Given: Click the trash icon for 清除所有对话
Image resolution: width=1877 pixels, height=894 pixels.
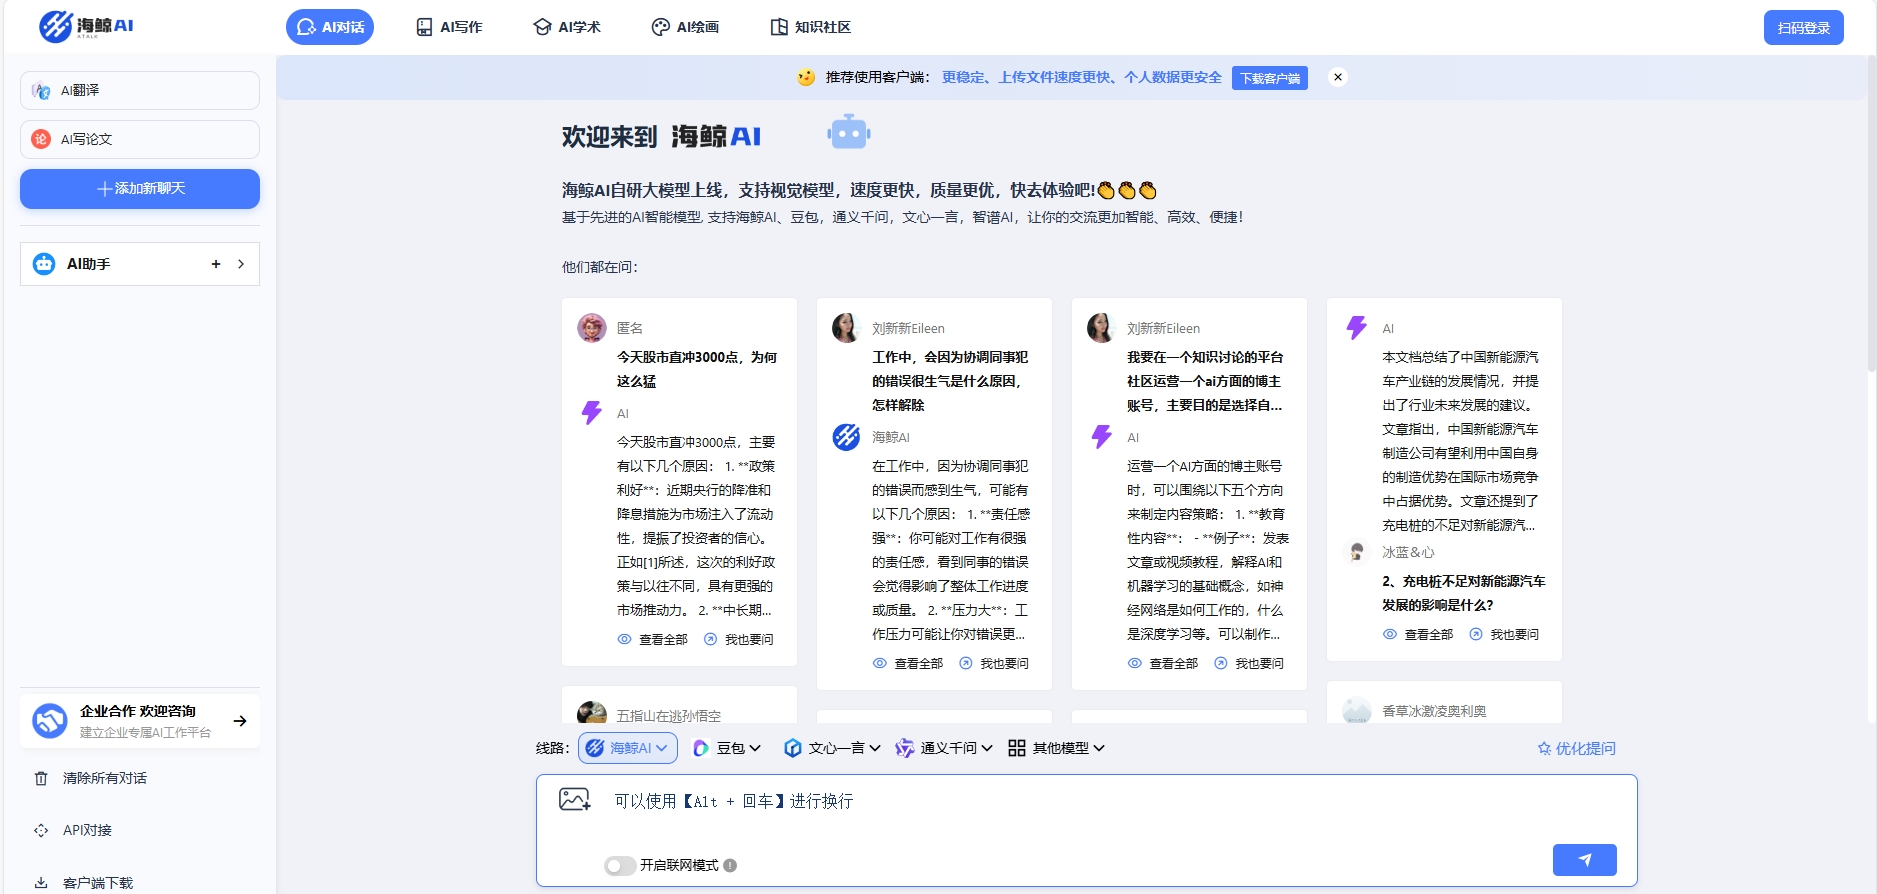Looking at the screenshot, I should point(41,778).
